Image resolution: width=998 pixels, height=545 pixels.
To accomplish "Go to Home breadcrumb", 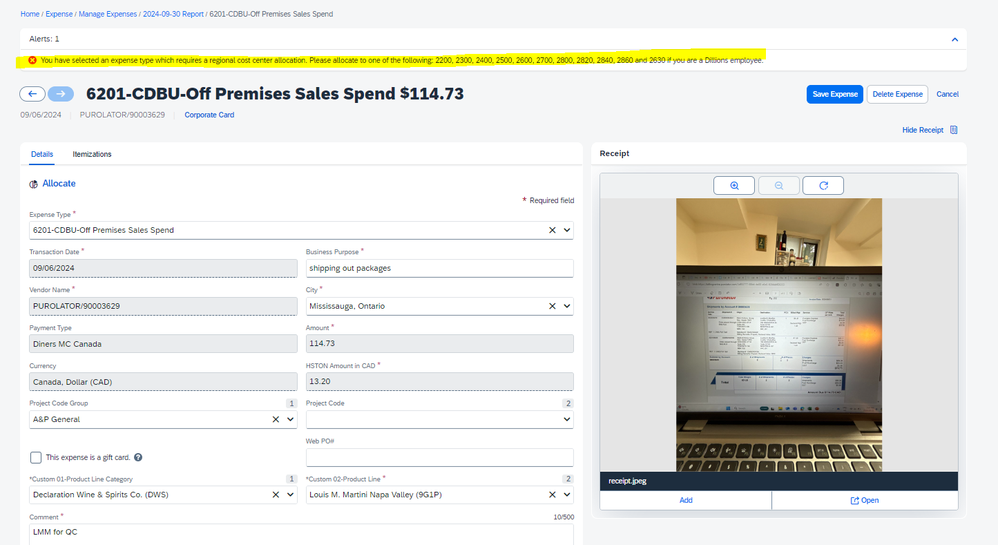I will [30, 14].
